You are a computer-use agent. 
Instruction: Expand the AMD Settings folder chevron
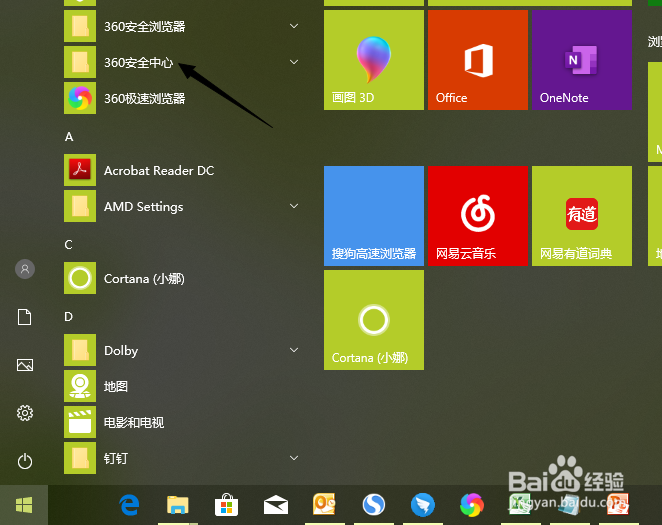pos(294,206)
